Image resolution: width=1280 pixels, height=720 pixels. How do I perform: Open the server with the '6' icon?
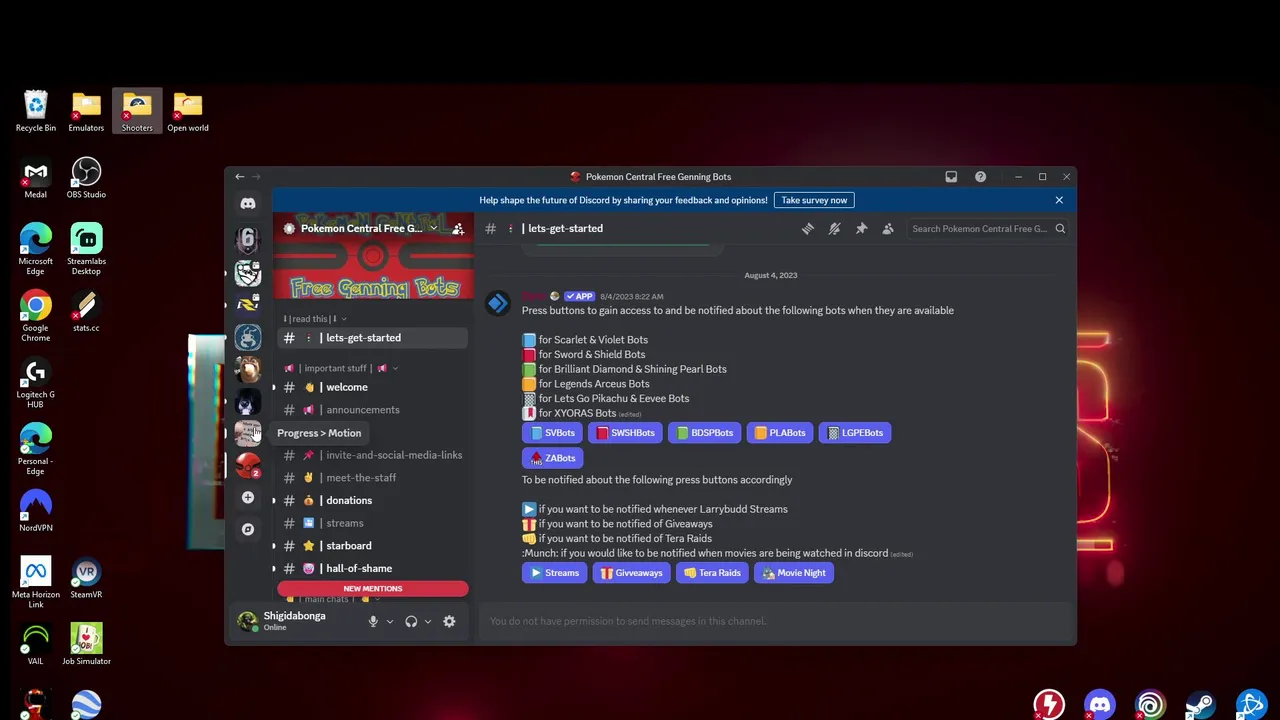(248, 239)
